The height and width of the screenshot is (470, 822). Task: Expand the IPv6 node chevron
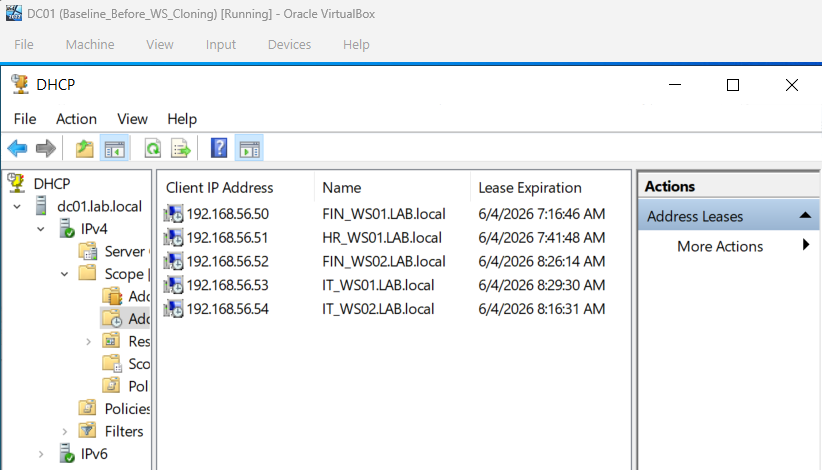click(x=41, y=454)
